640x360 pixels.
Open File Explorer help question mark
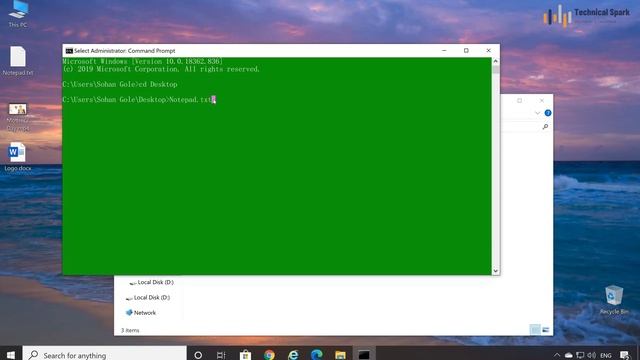coord(548,113)
